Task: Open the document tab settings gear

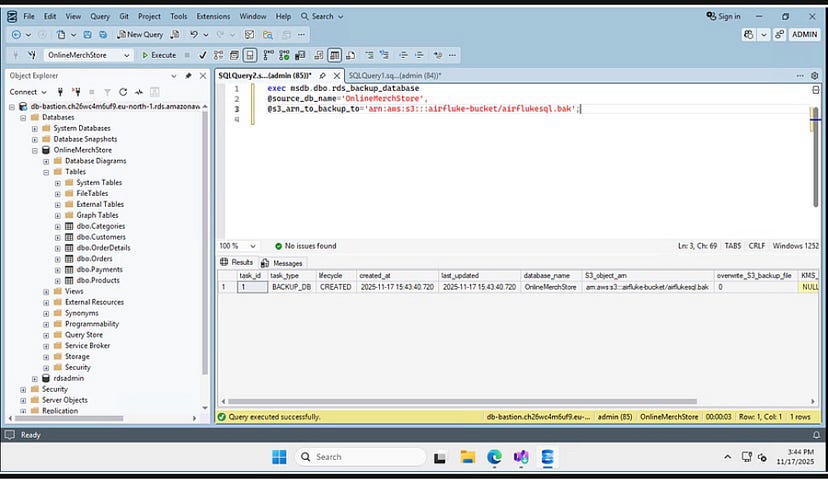Action: pos(815,76)
